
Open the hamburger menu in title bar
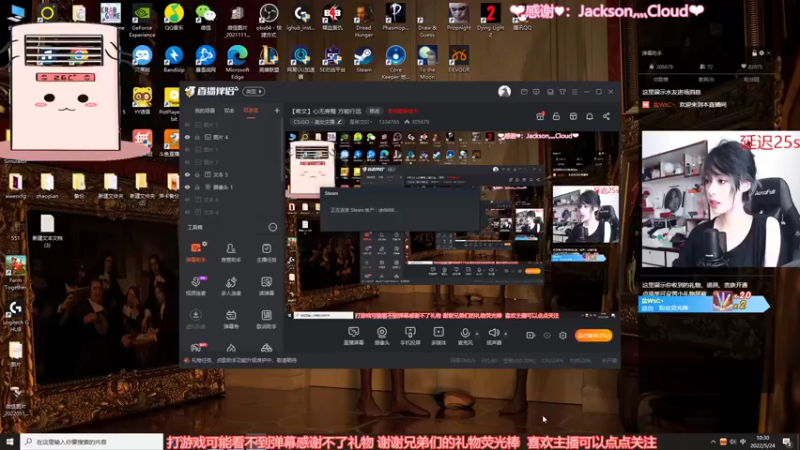click(574, 92)
